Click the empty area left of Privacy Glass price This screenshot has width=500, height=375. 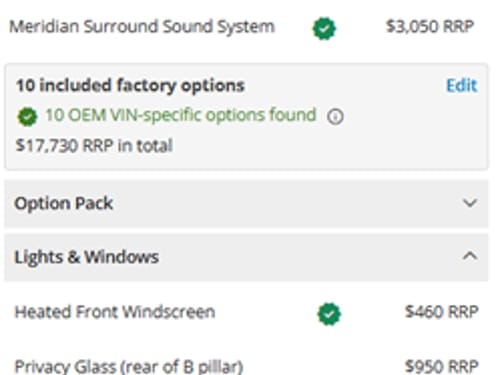point(323,367)
